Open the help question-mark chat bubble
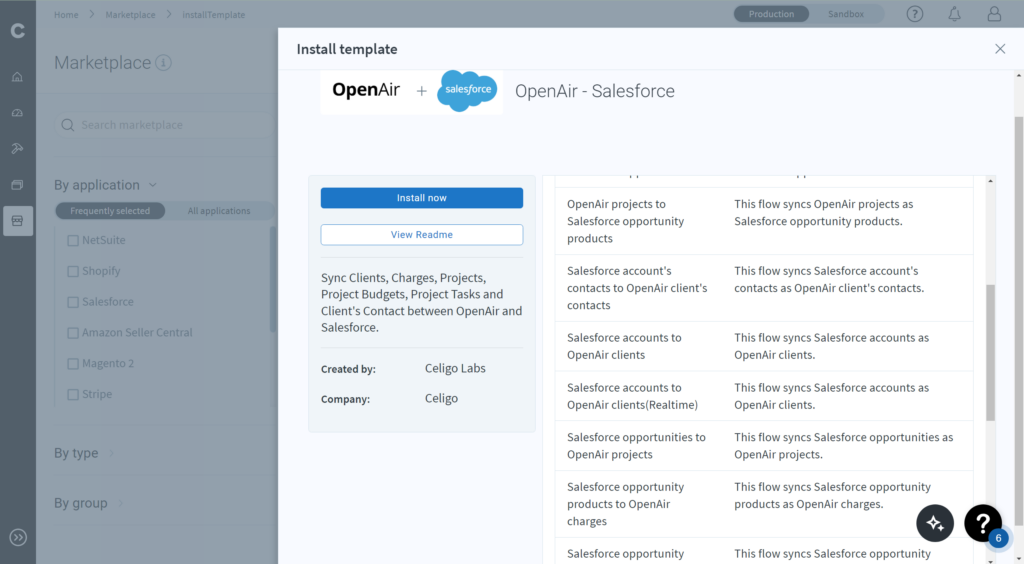1024x564 pixels. point(983,523)
